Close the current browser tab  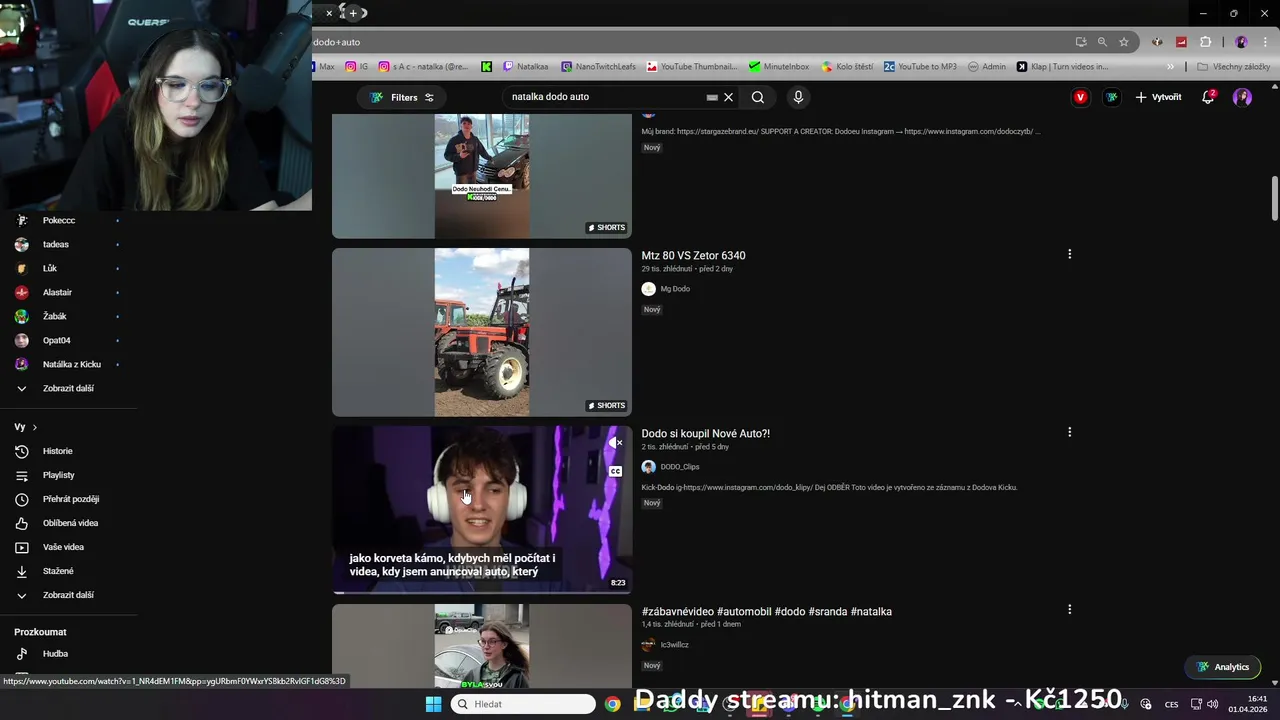(x=329, y=13)
